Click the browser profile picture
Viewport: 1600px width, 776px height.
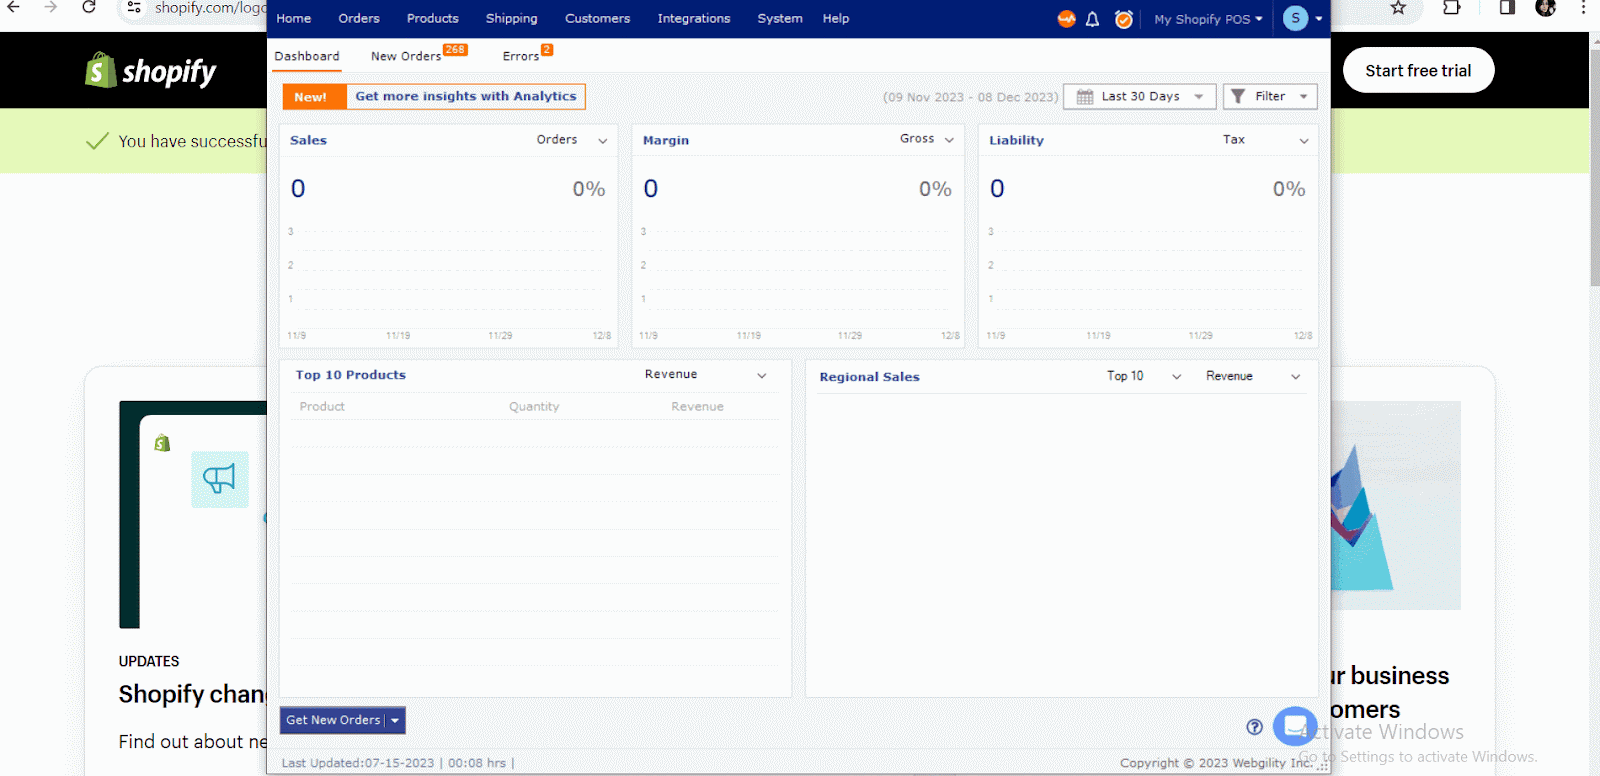[x=1545, y=8]
